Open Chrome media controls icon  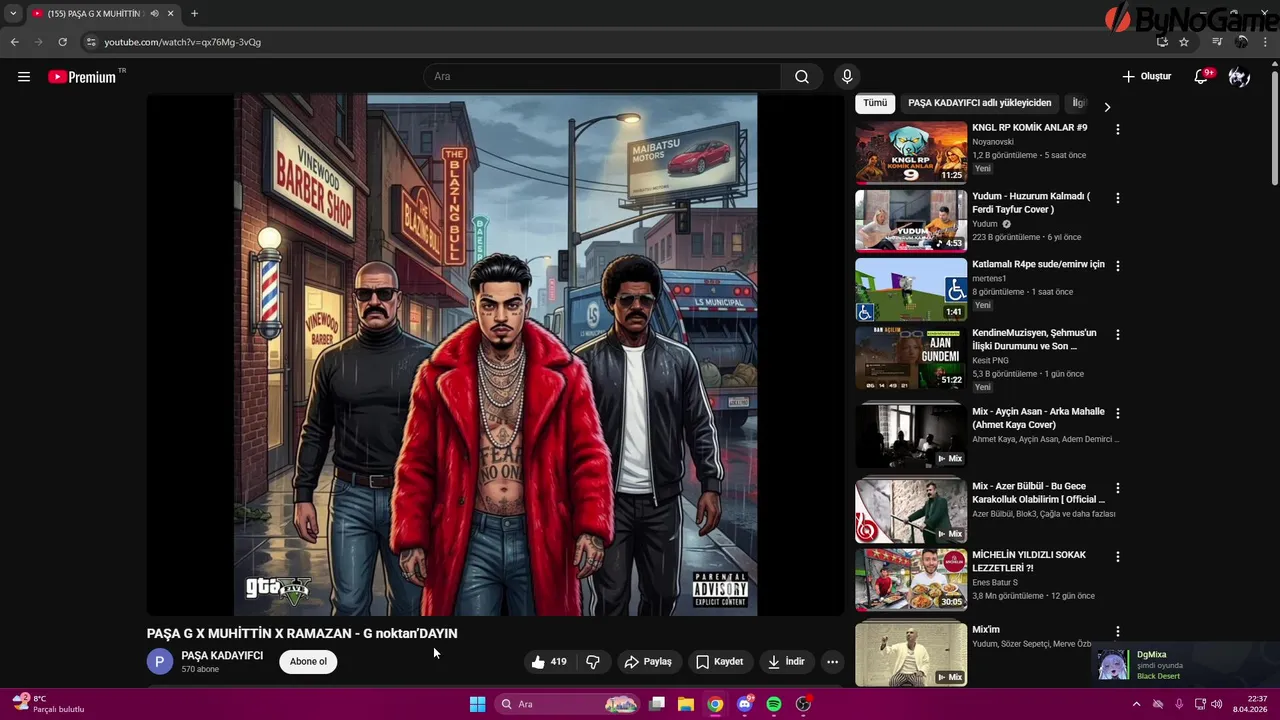coord(1217,42)
